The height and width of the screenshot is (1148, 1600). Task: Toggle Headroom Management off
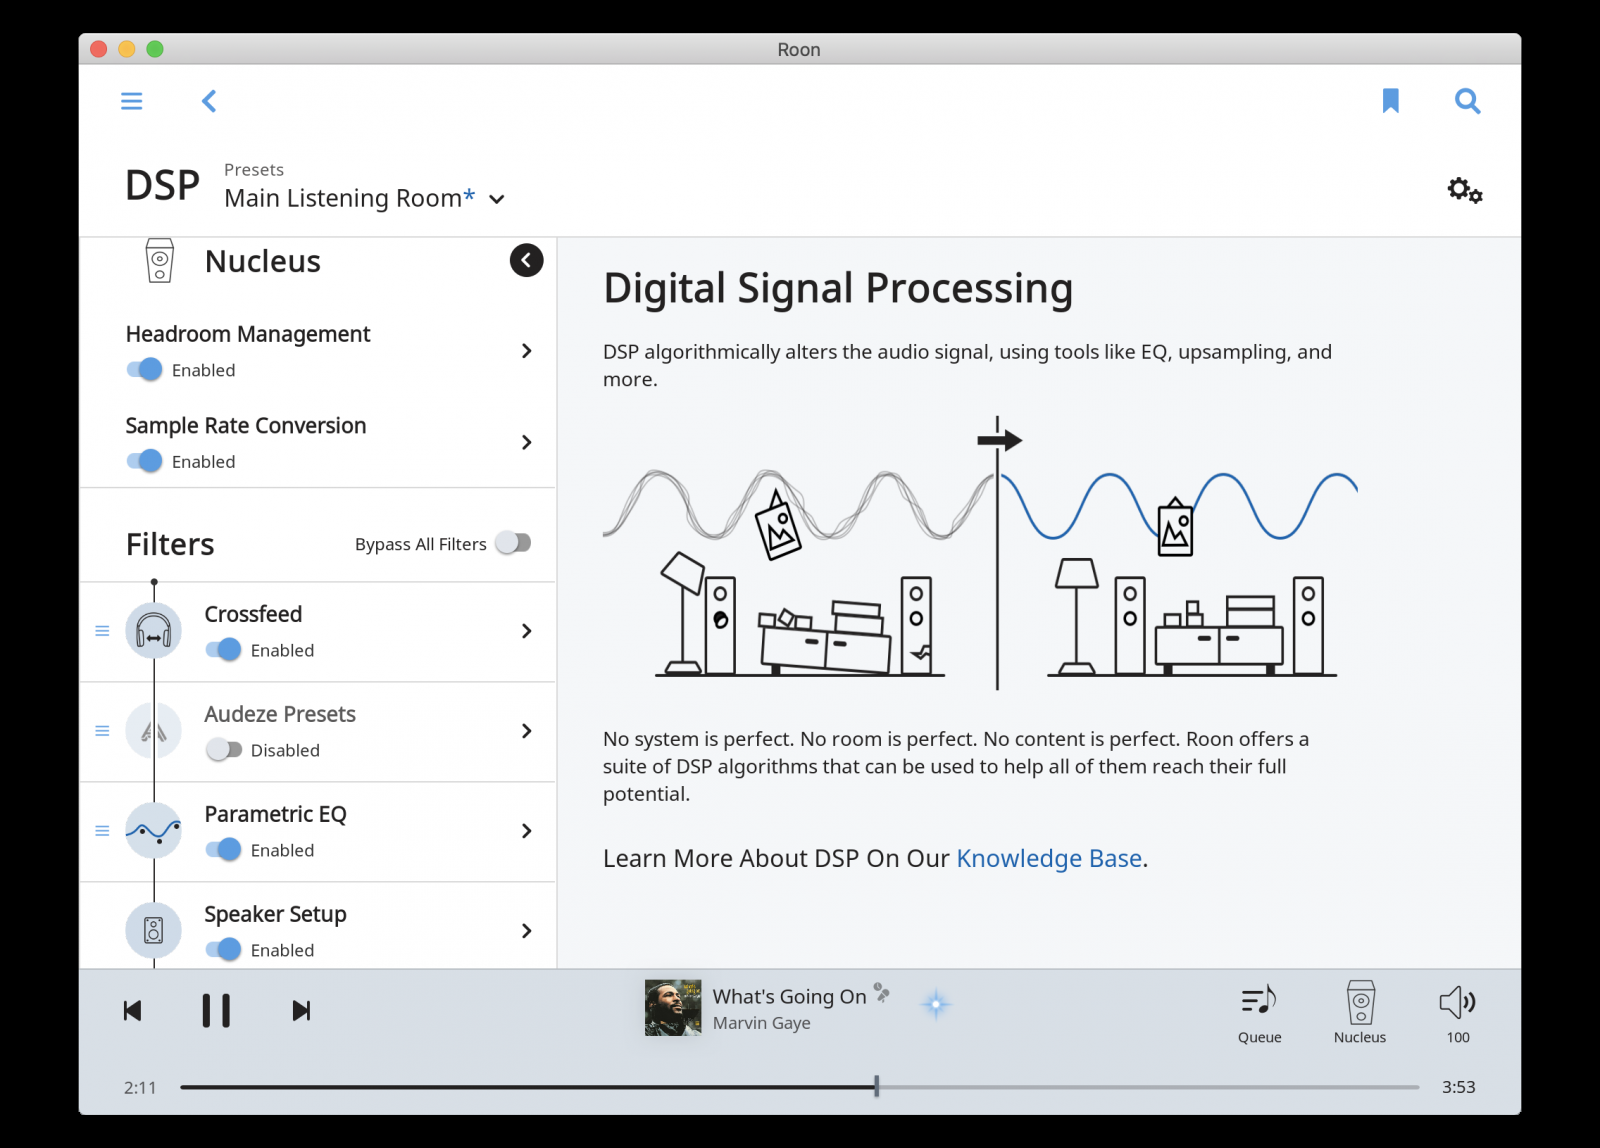tap(144, 370)
